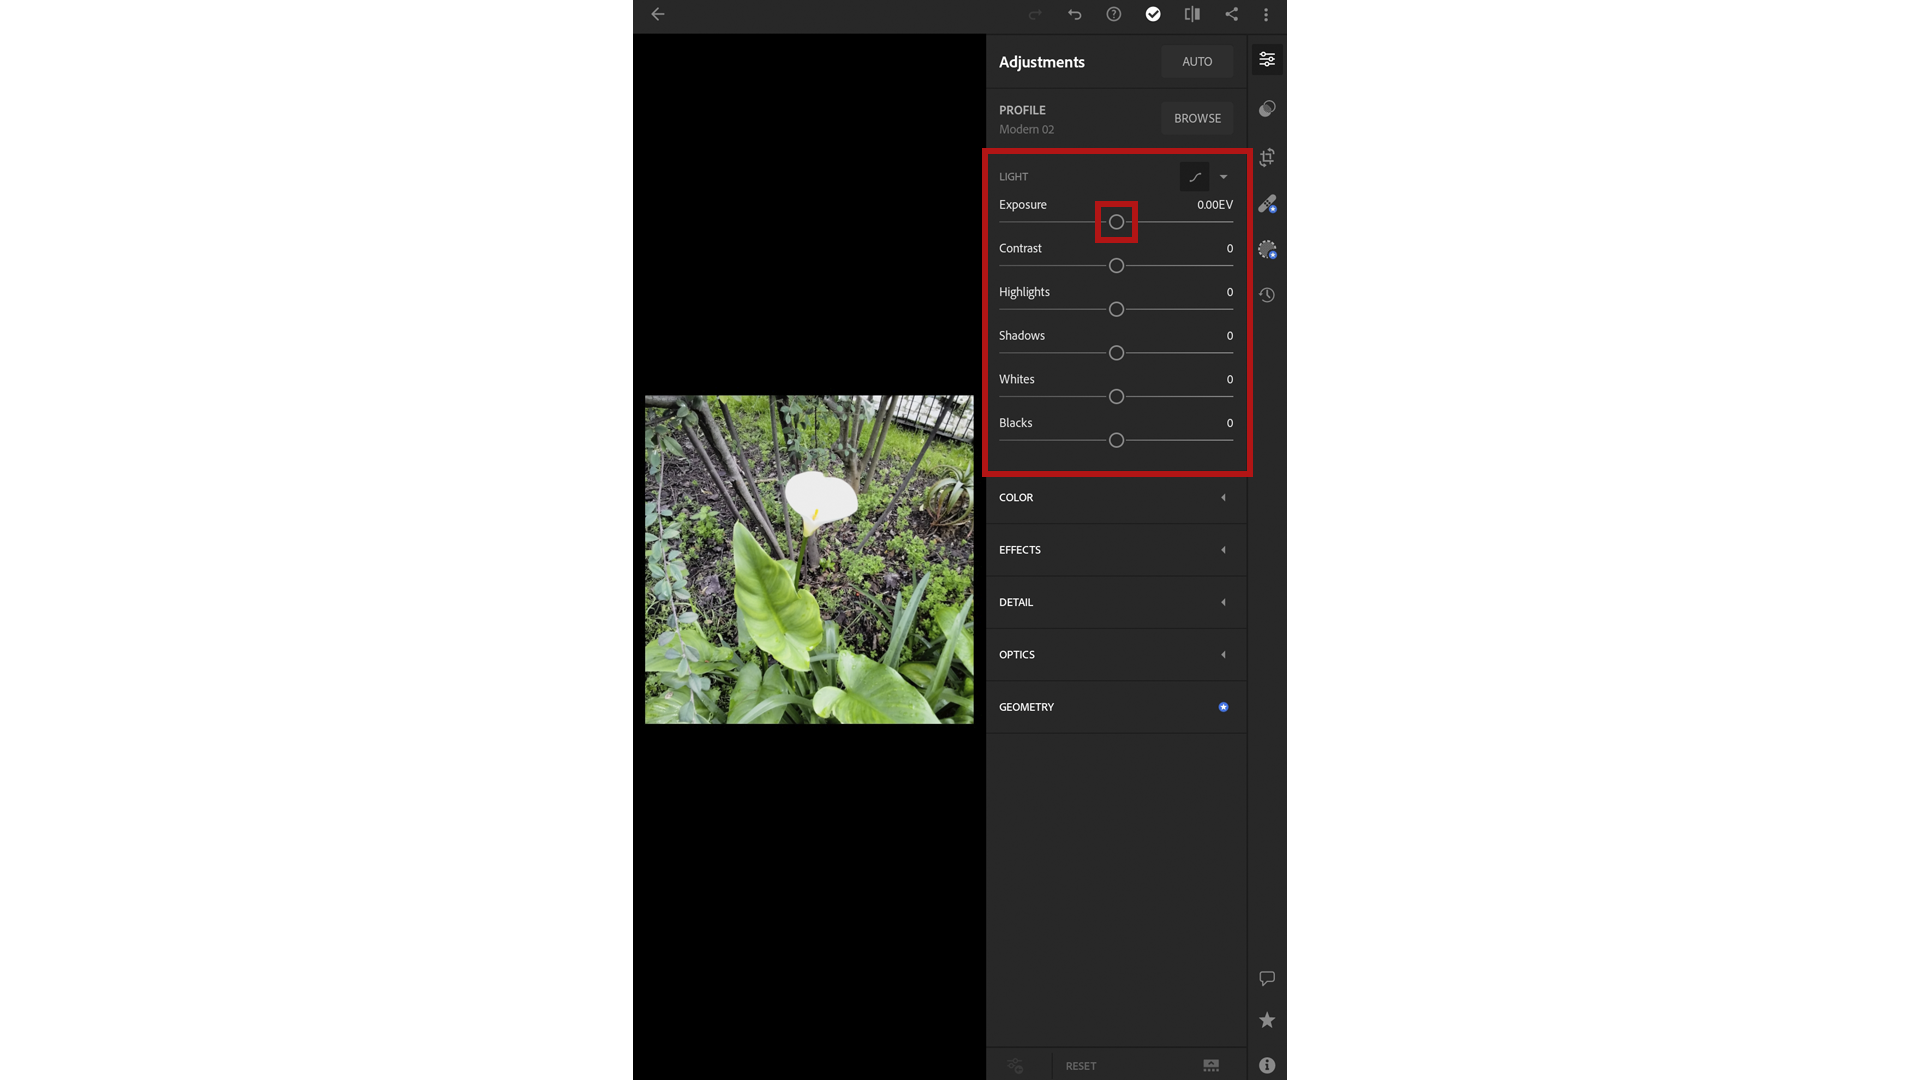Collapse the Light section arrow
Screen dimensions: 1920x1080
pyautogui.click(x=1223, y=177)
